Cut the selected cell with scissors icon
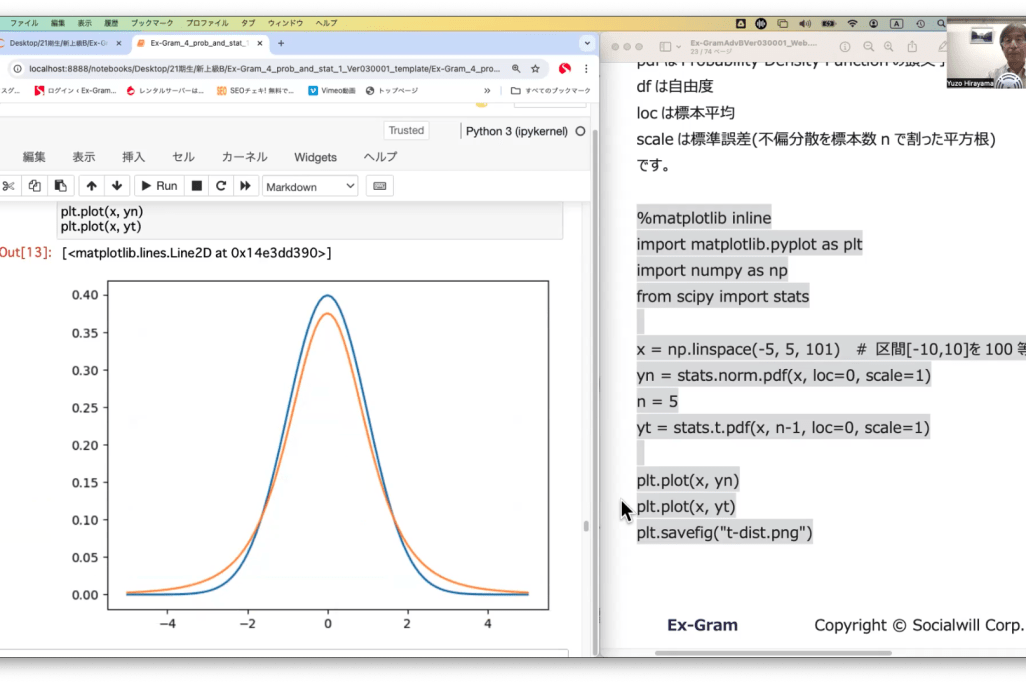Viewport: 1026px width, 684px height. pos(9,186)
